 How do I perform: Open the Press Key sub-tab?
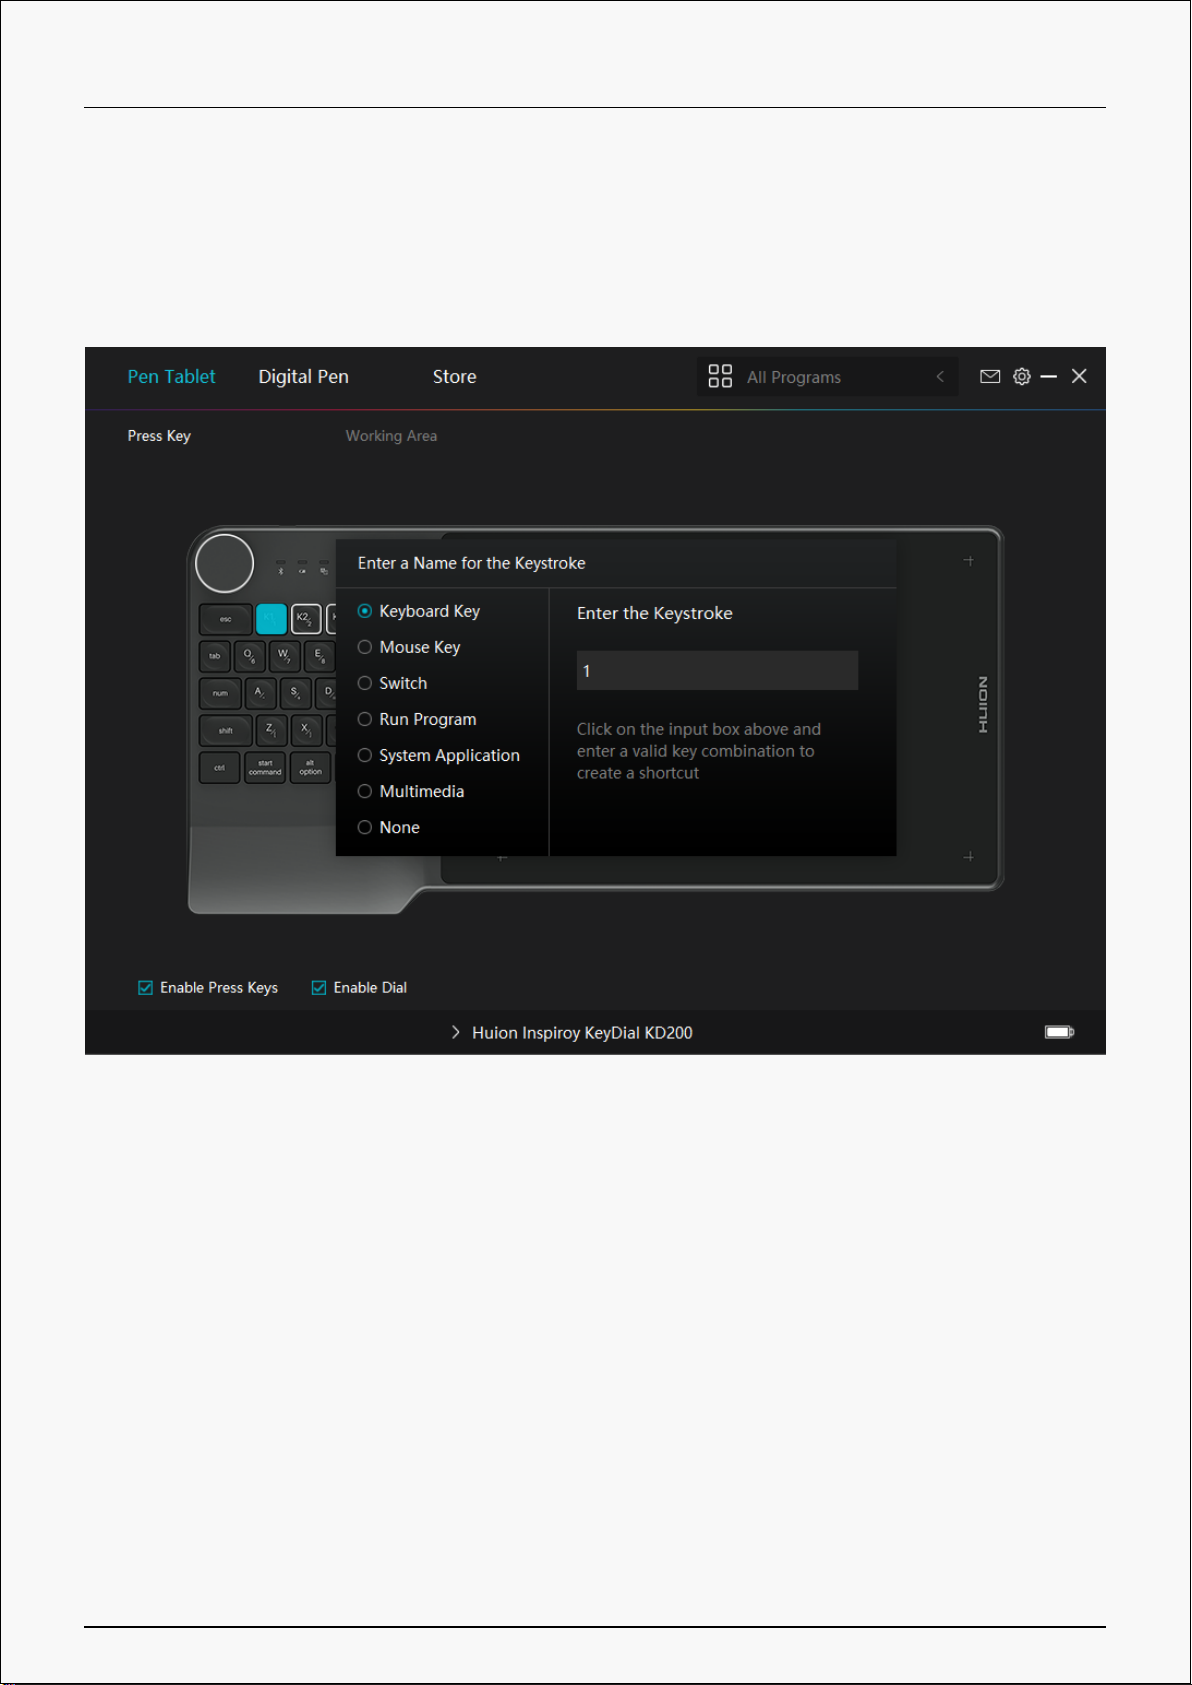pos(159,436)
